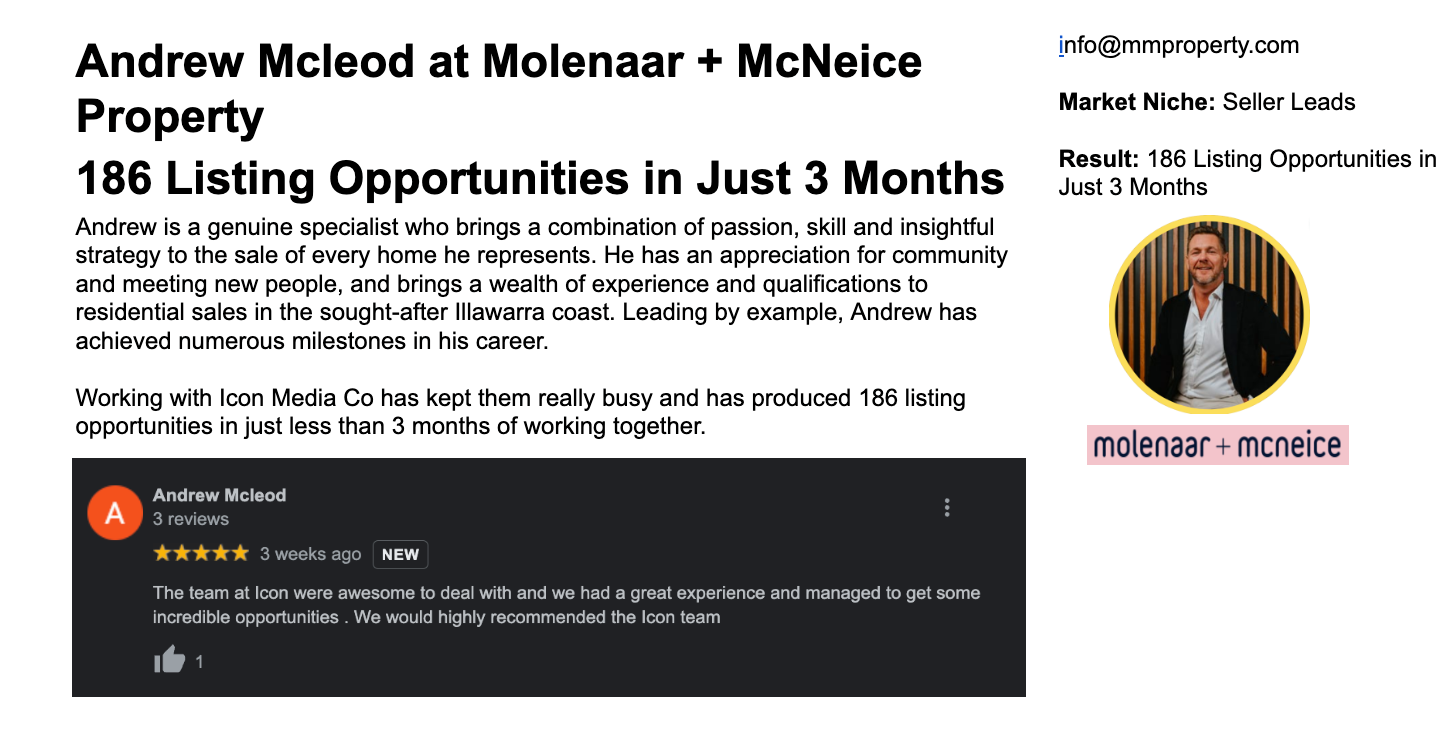Open the three-dot review options menu
Viewport: 1456px width, 747px height.
(x=947, y=507)
